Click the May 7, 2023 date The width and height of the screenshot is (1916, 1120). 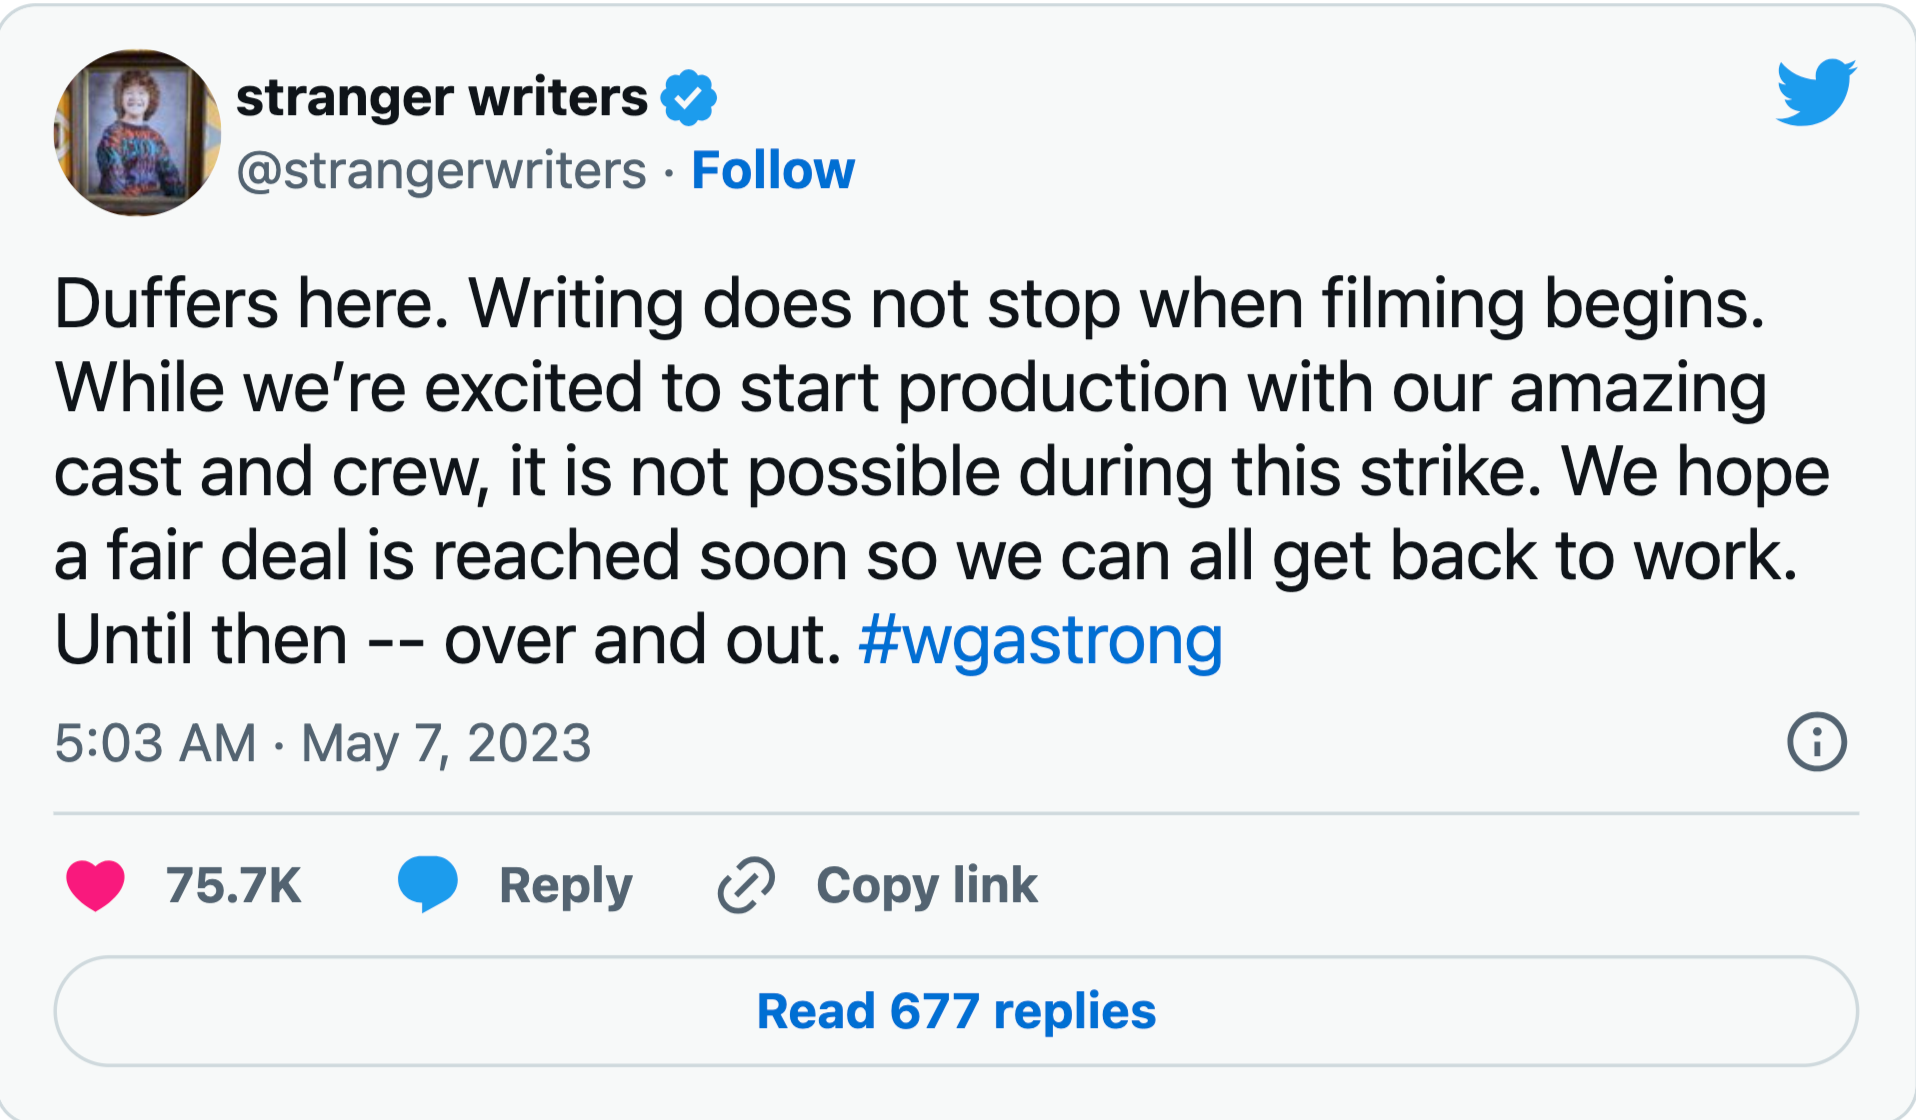click(446, 744)
